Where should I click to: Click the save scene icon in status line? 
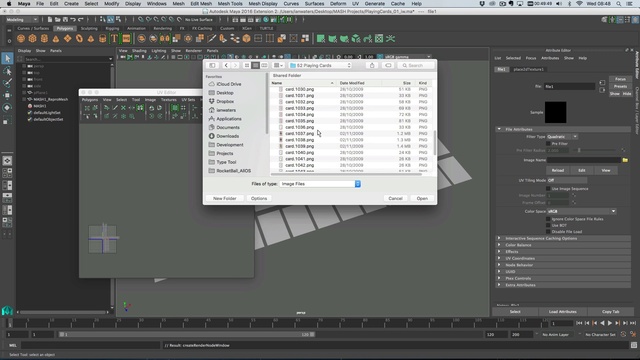point(65,19)
